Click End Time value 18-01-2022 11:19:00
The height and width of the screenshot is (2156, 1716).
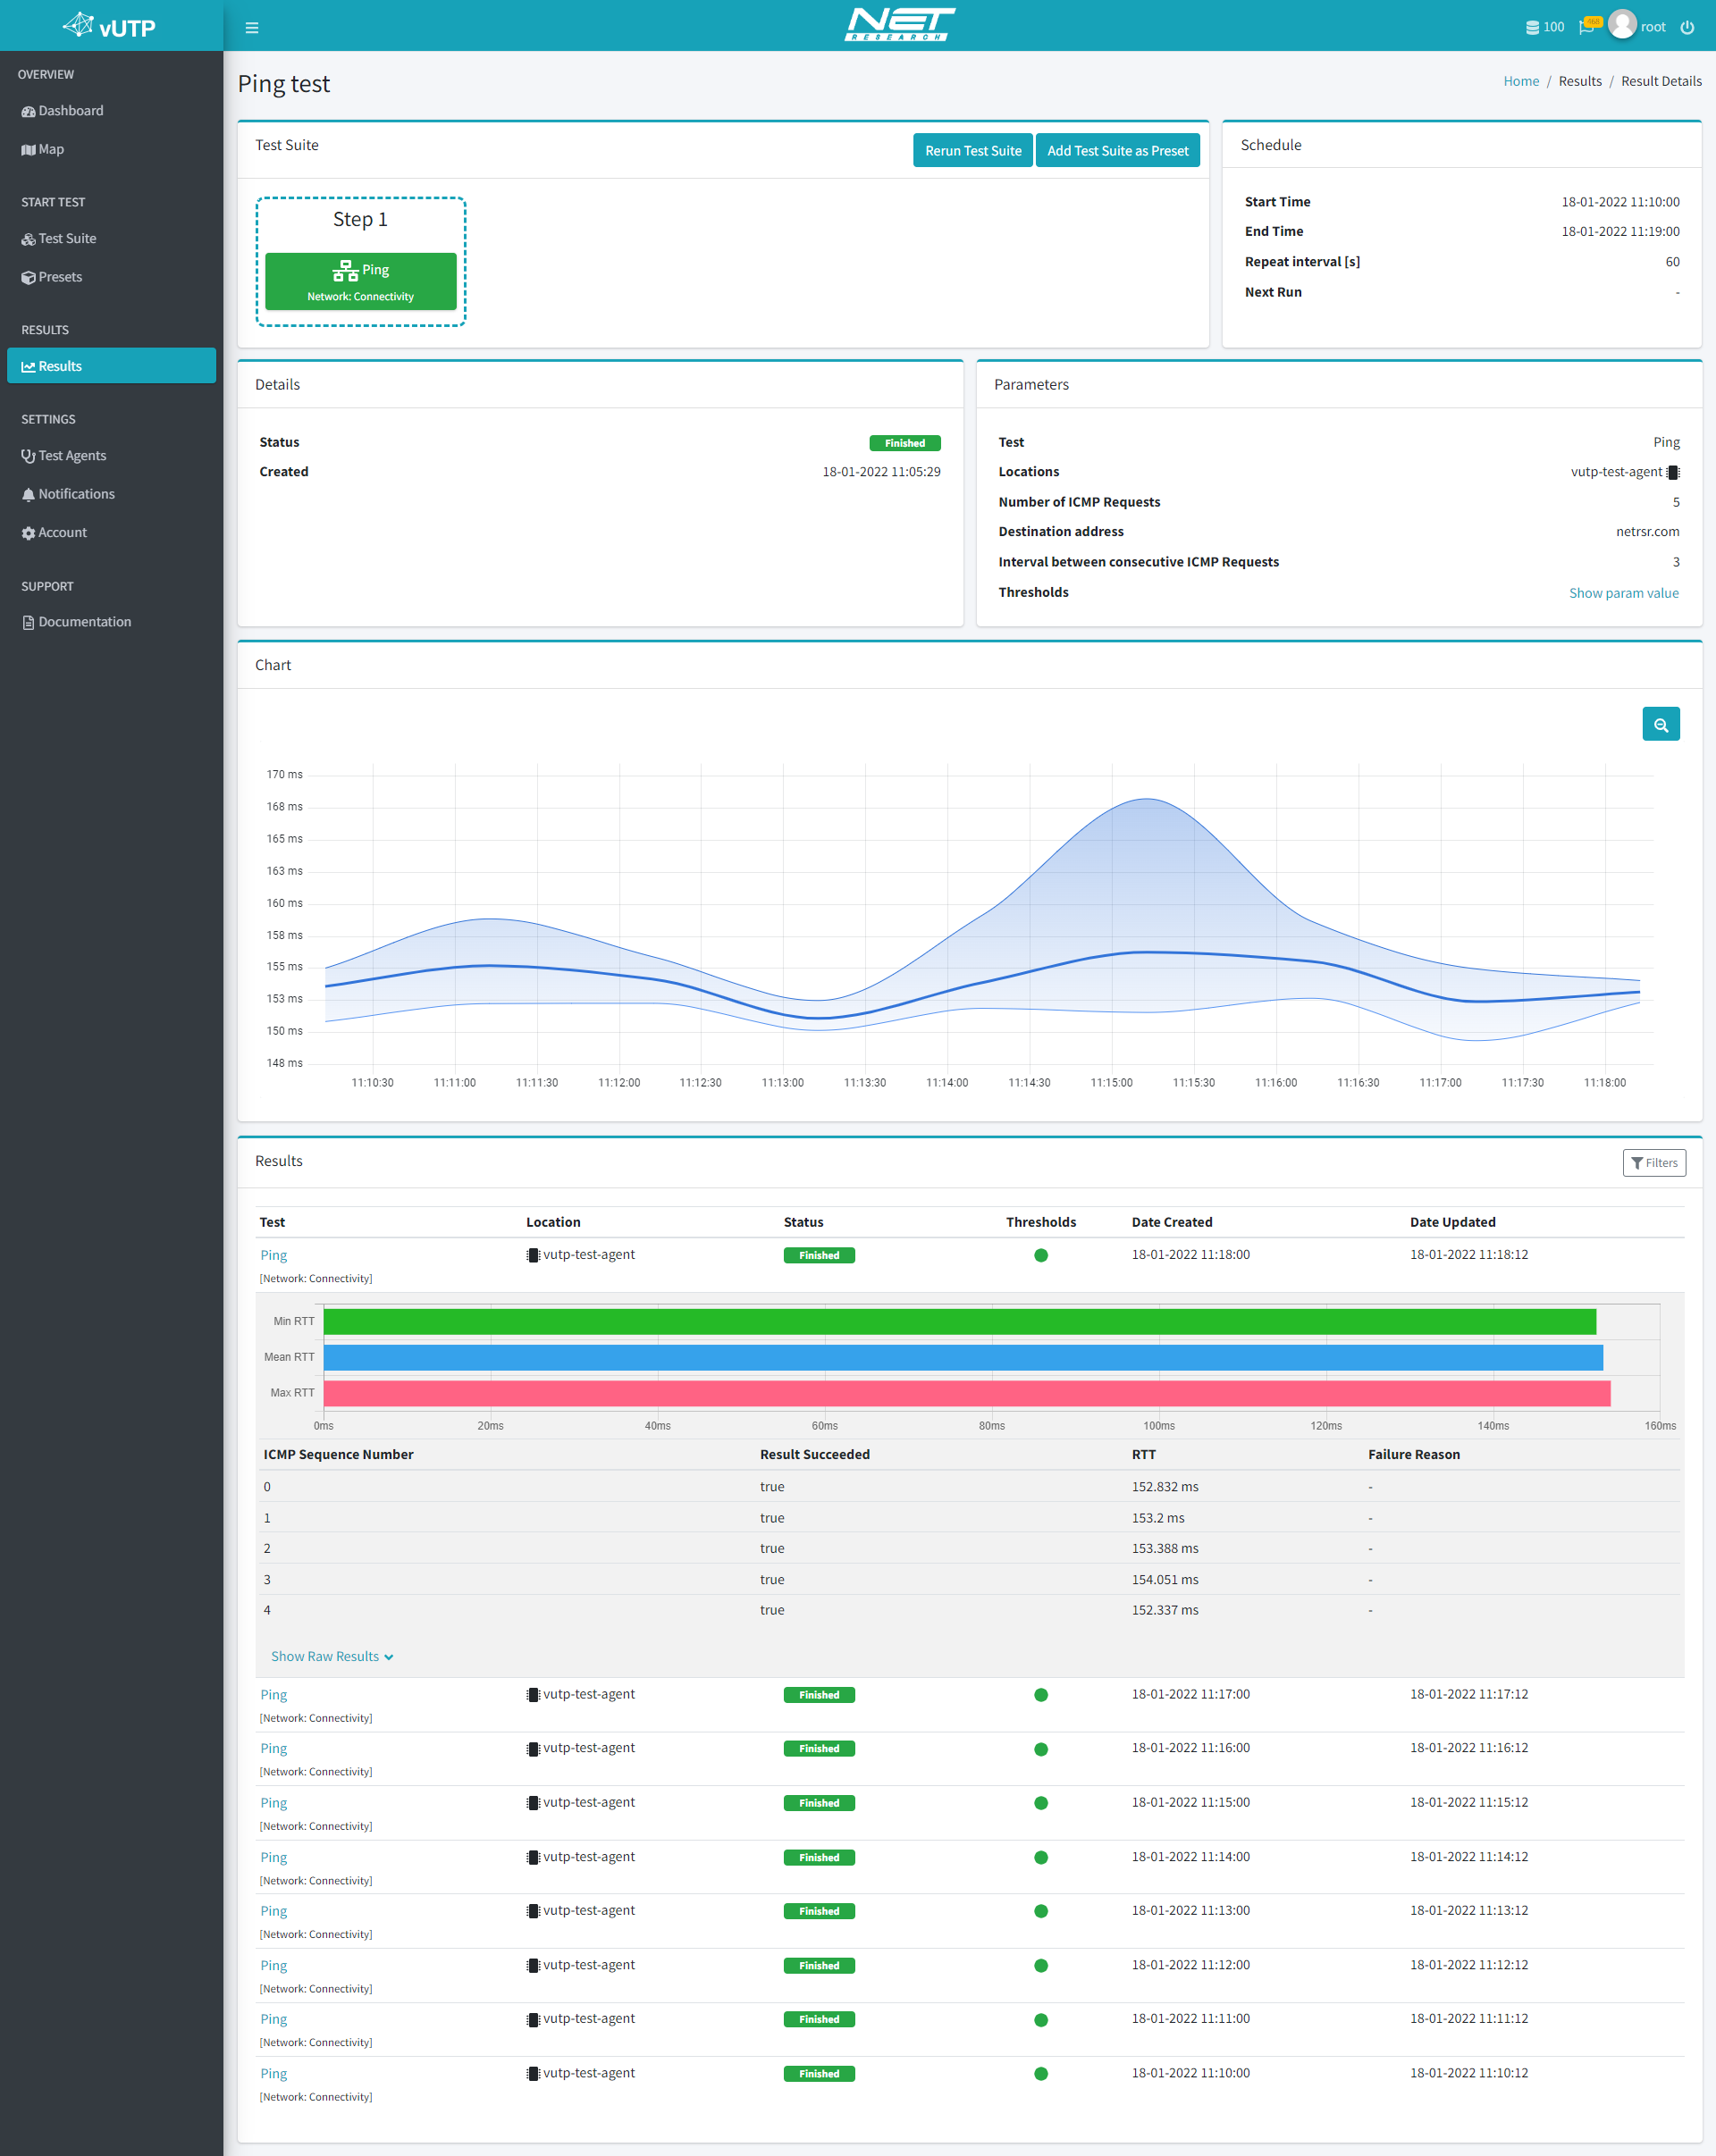[x=1620, y=231]
